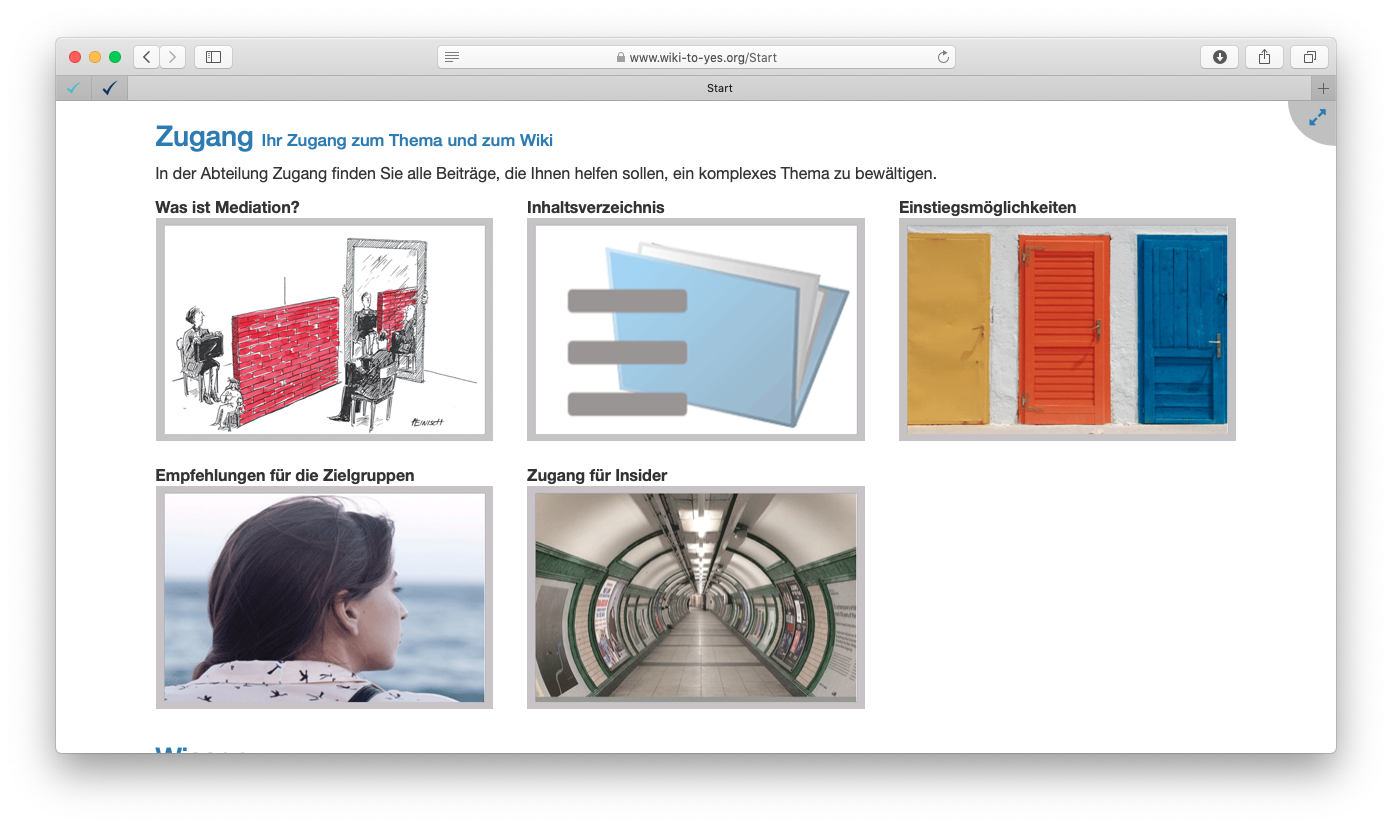
Task: Open the Share menu icon
Action: (1264, 57)
